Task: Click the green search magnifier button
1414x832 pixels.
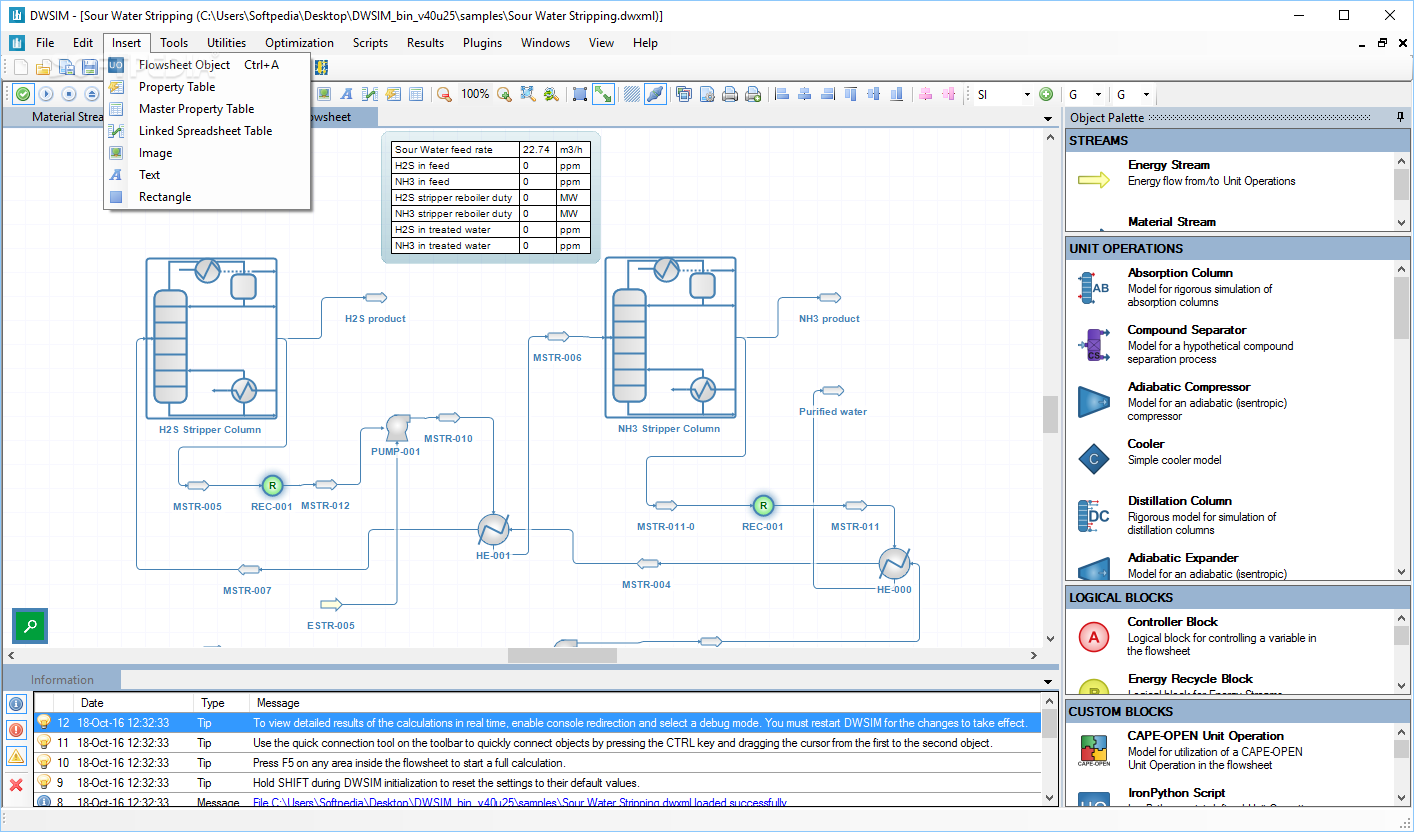Action: [30, 625]
